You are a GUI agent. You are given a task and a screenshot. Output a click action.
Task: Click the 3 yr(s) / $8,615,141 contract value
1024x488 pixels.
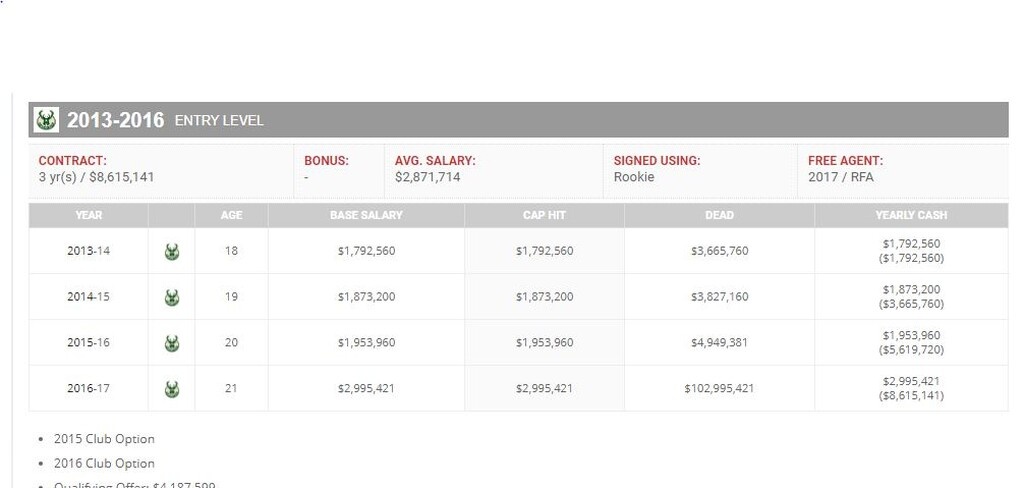tap(96, 178)
